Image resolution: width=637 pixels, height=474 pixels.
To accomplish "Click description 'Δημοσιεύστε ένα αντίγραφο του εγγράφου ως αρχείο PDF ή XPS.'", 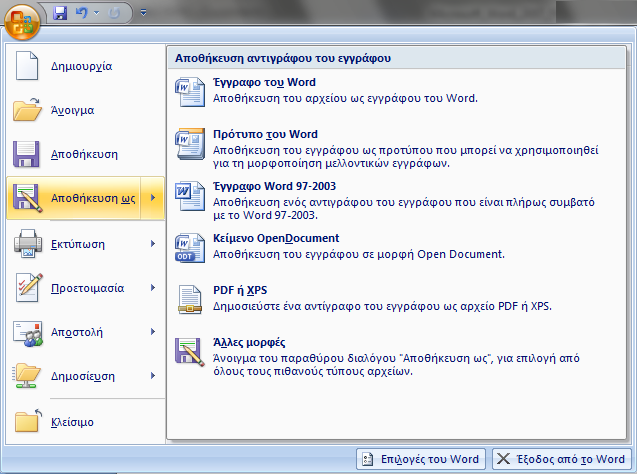I will (382, 306).
